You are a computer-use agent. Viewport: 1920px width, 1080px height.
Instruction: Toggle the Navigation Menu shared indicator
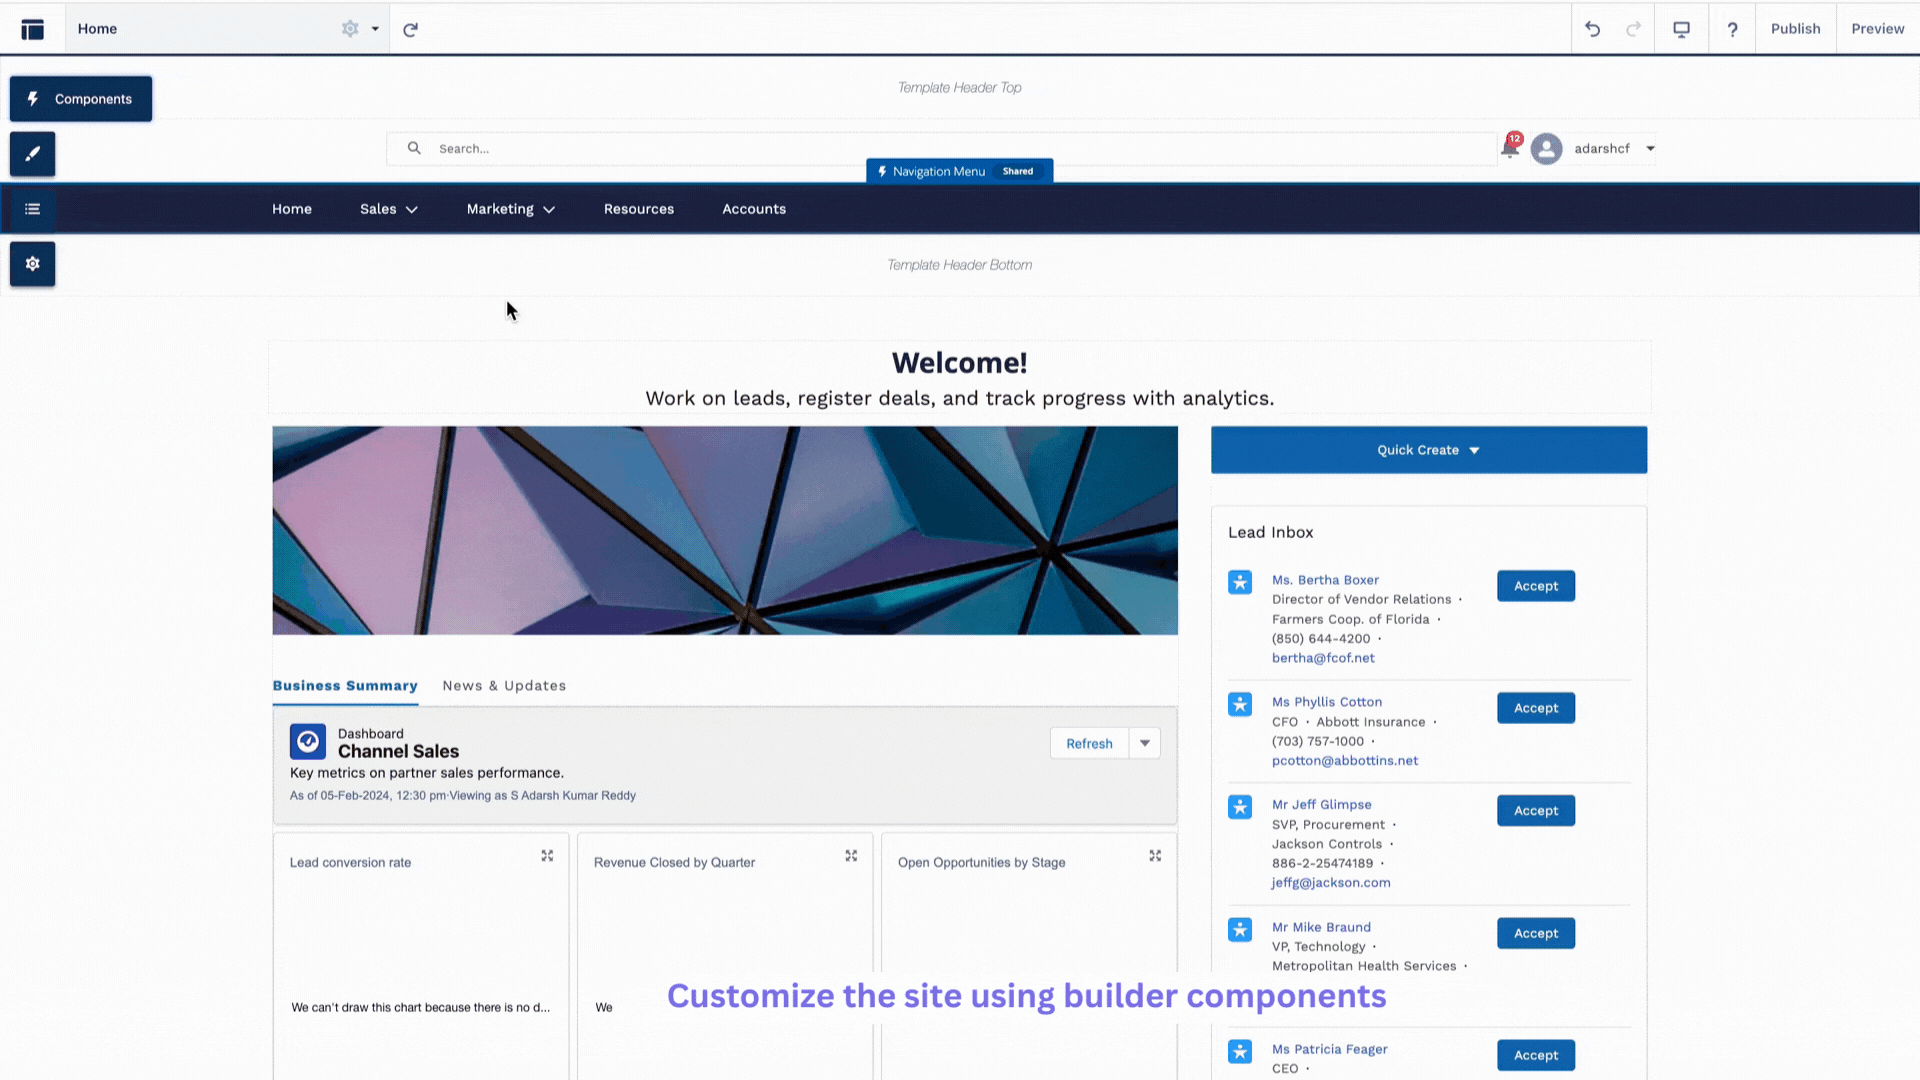coord(1018,170)
